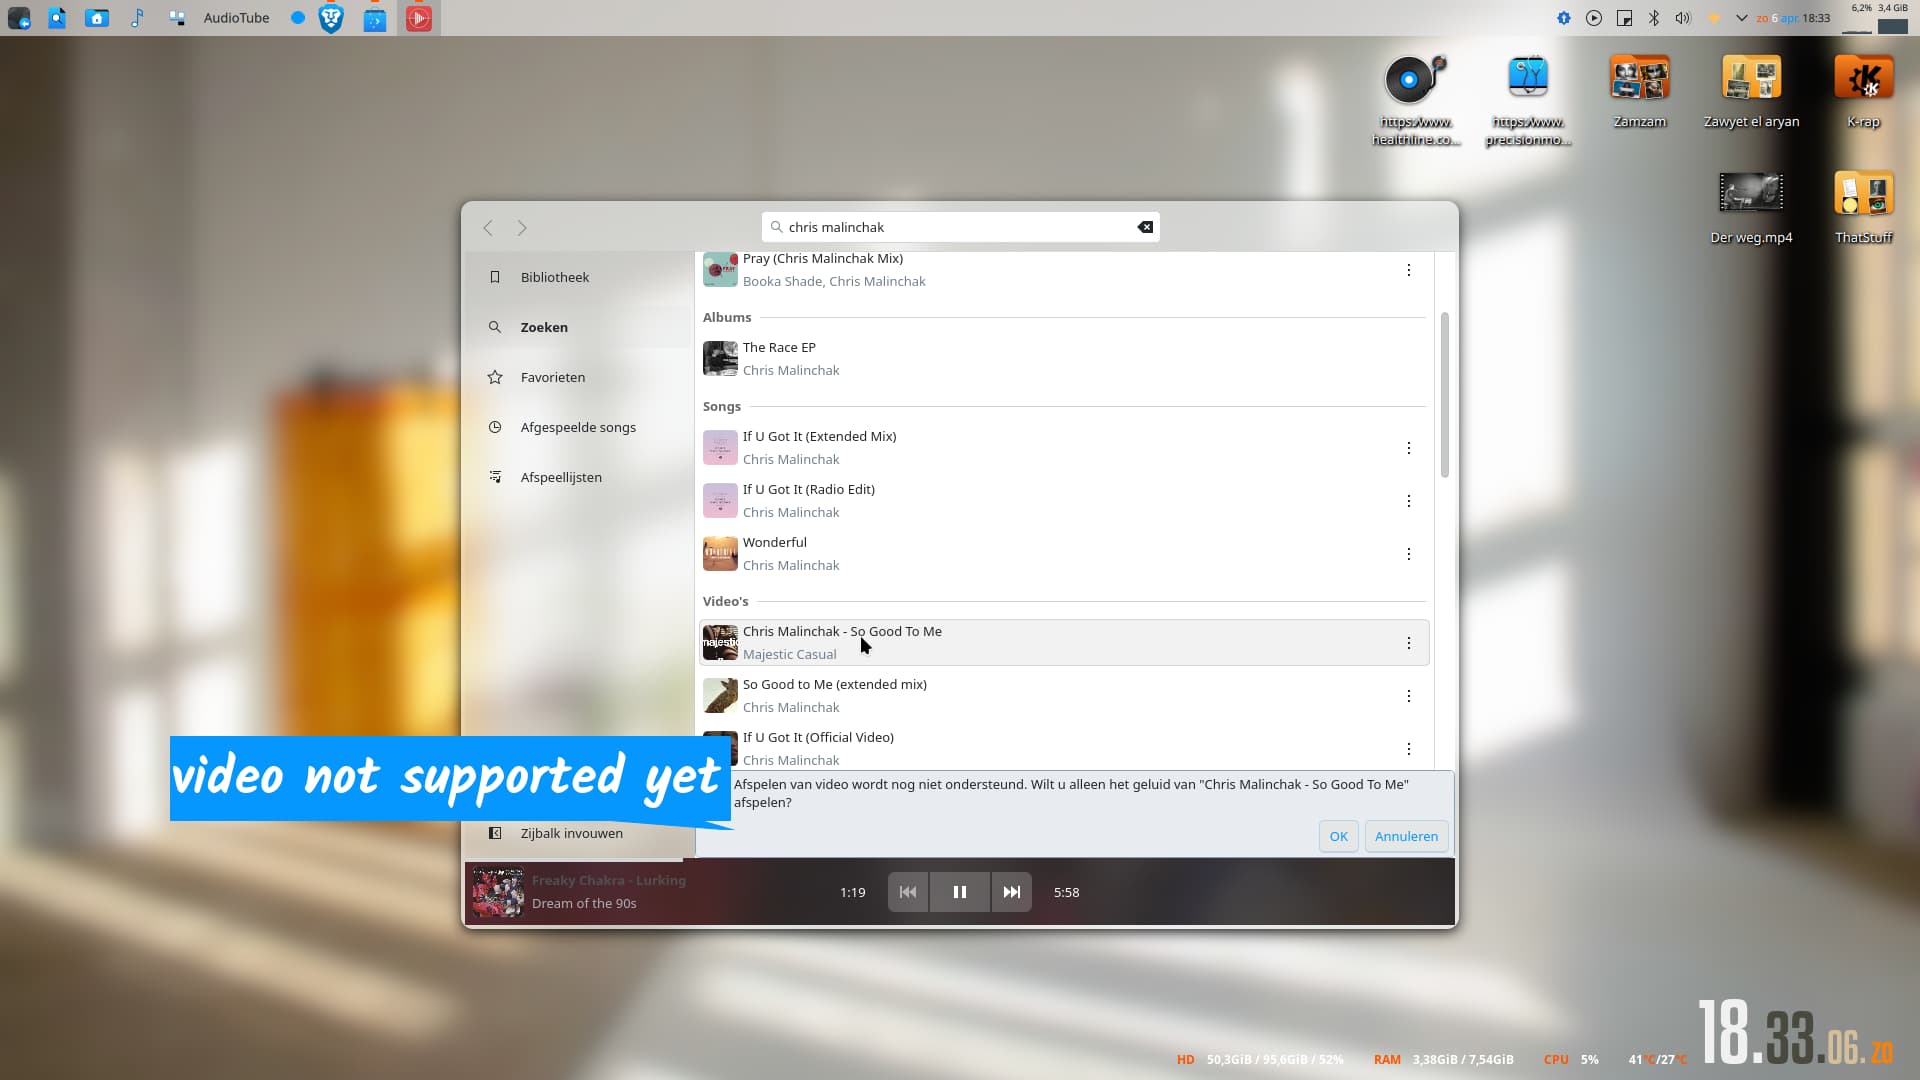Open Zawyet el aryan desktop folder

pyautogui.click(x=1752, y=92)
